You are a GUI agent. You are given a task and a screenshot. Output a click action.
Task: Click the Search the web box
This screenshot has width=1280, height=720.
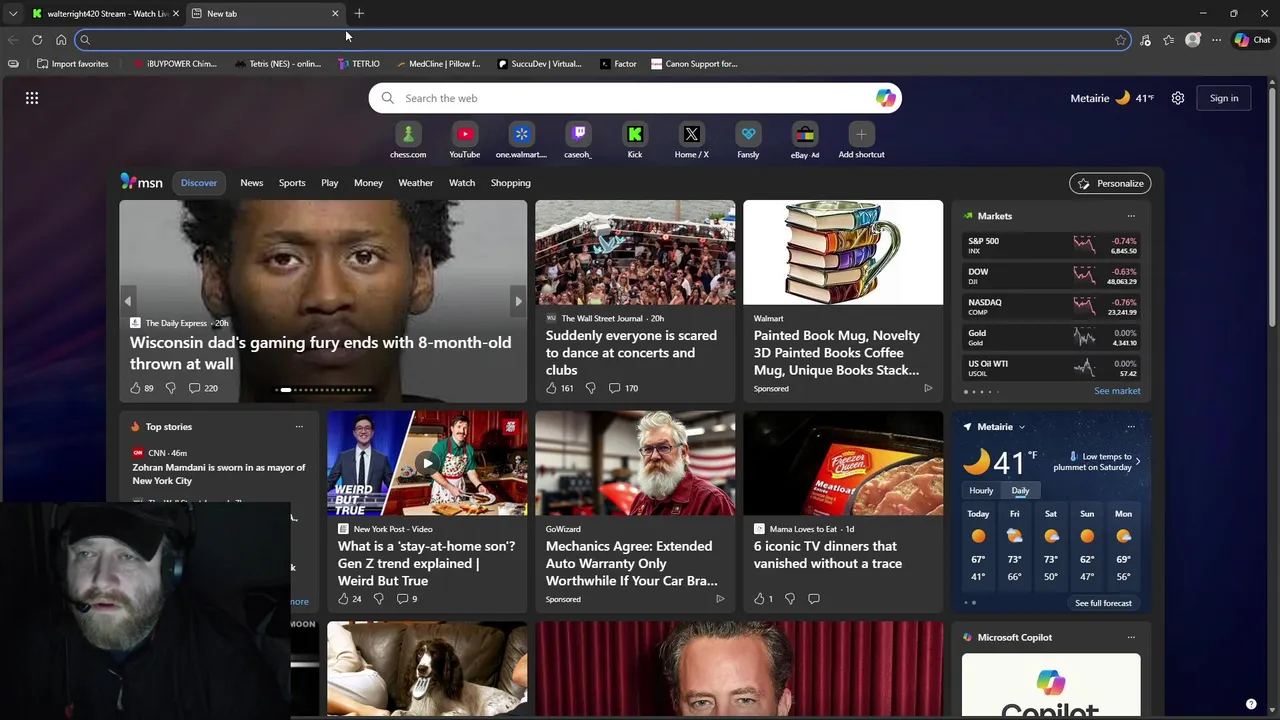pyautogui.click(x=635, y=98)
